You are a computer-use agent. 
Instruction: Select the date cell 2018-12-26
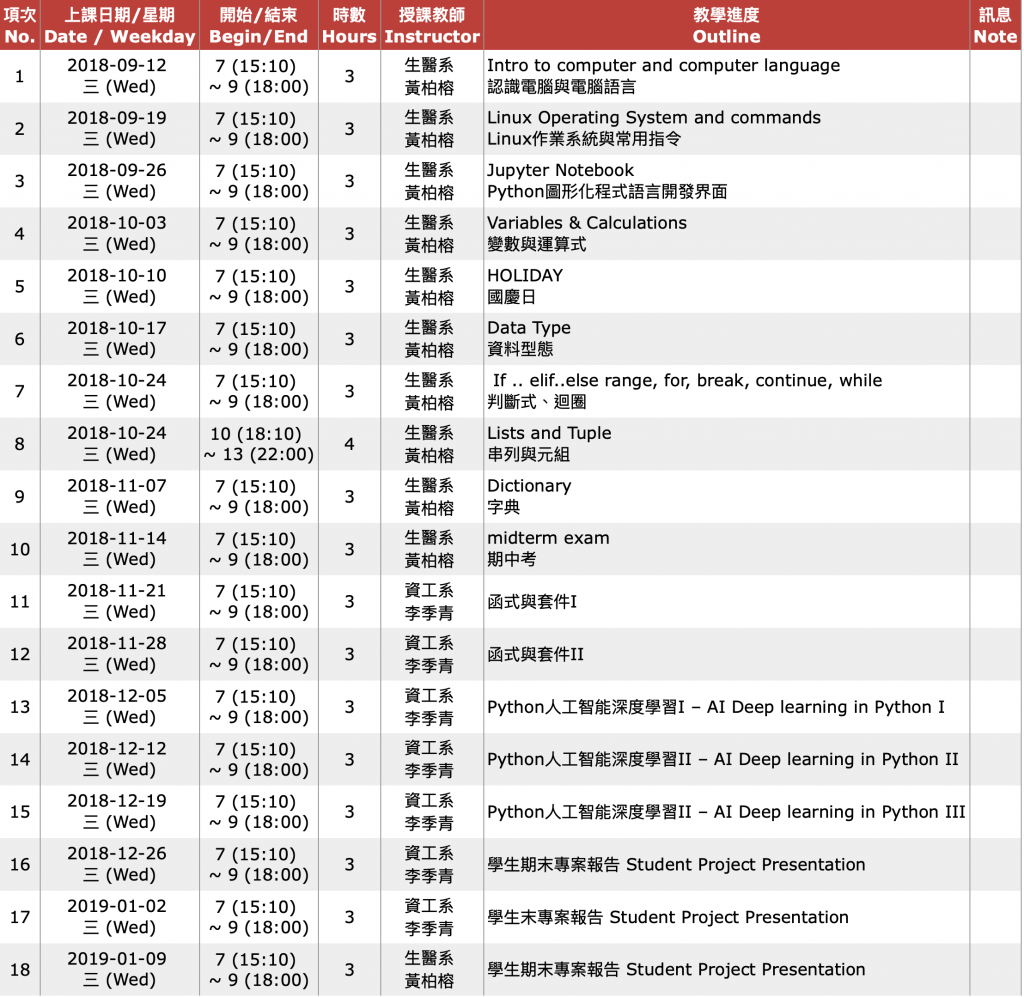click(x=120, y=864)
